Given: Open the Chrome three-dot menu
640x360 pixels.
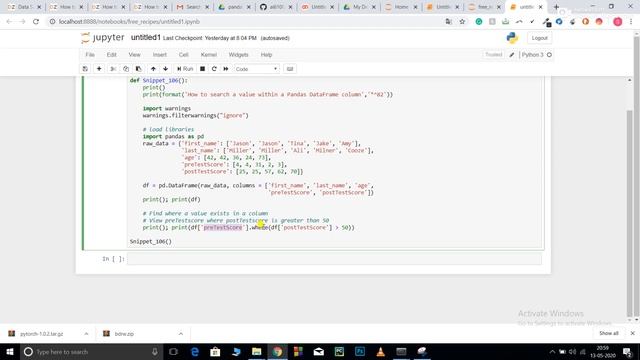Looking at the screenshot, I should pos(631,22).
